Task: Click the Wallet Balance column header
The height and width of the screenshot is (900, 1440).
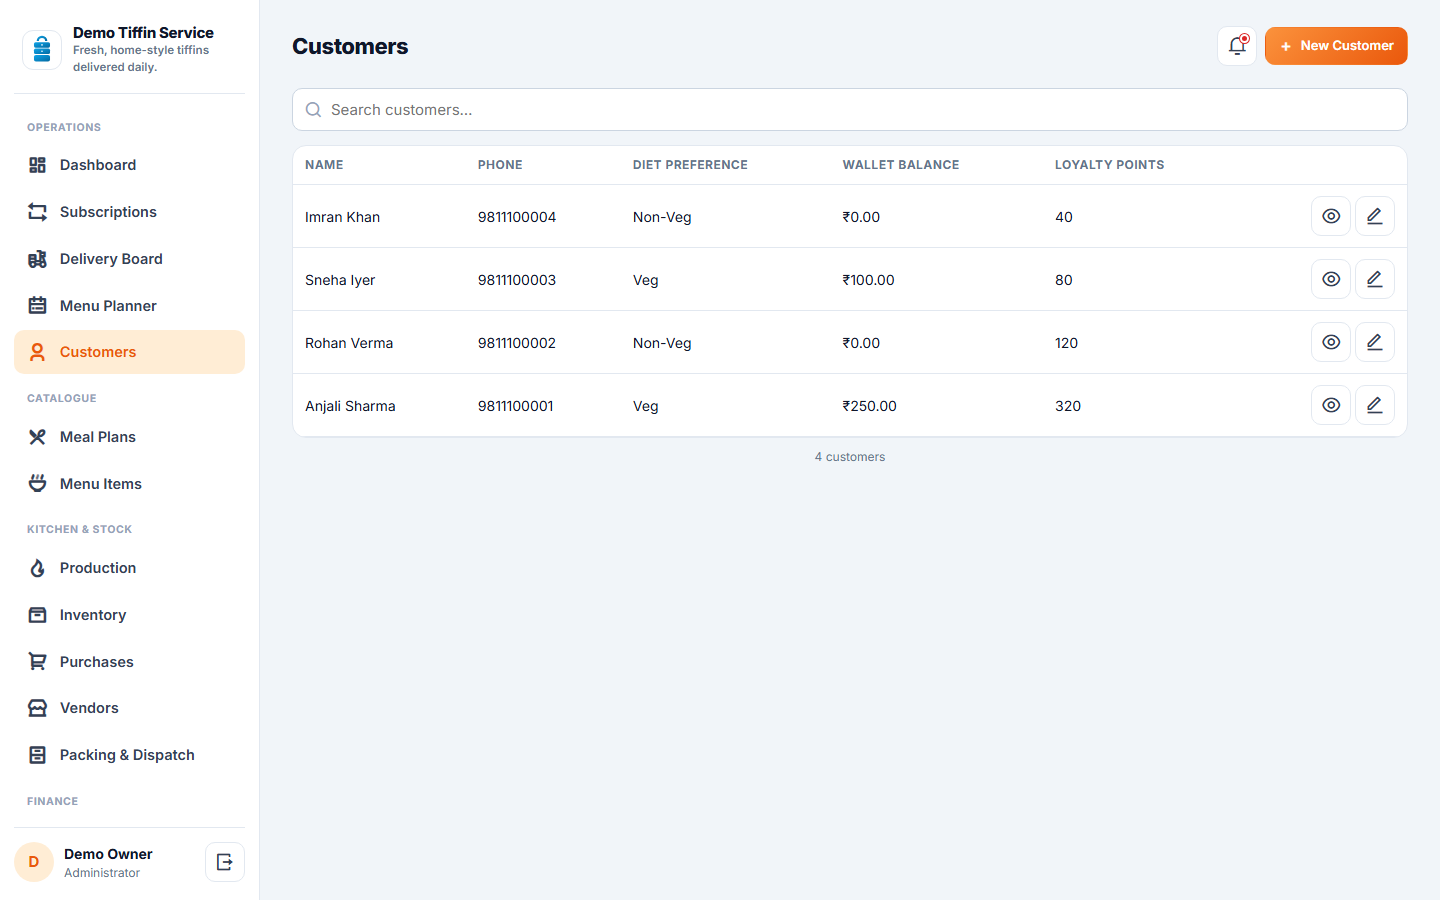Action: tap(901, 165)
